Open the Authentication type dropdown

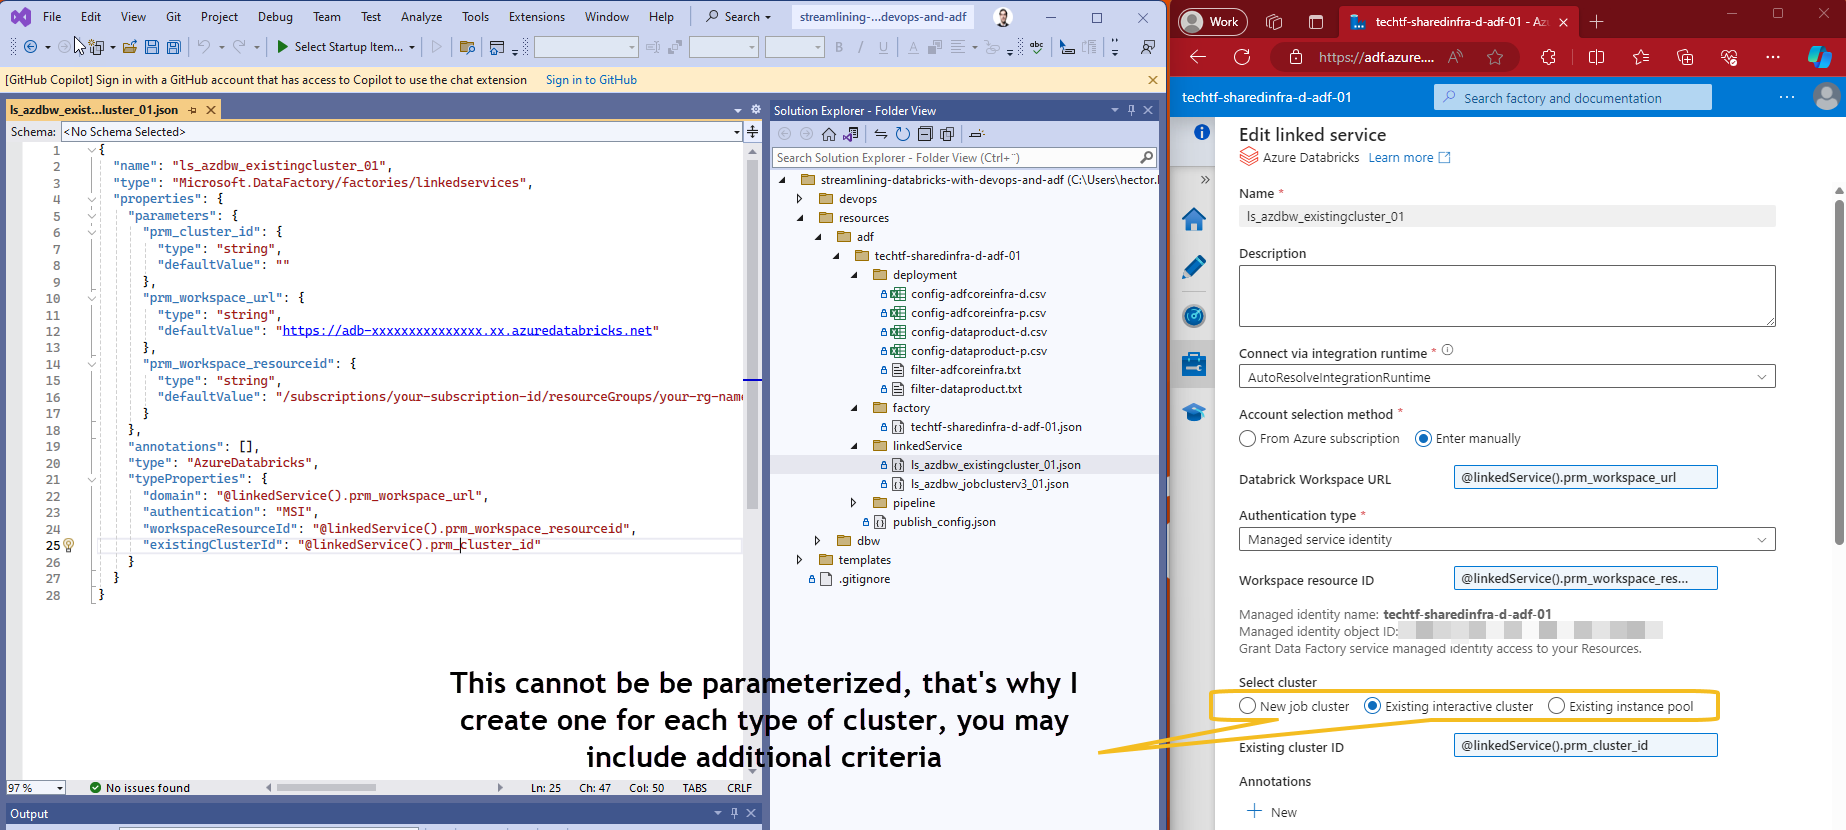click(1506, 540)
